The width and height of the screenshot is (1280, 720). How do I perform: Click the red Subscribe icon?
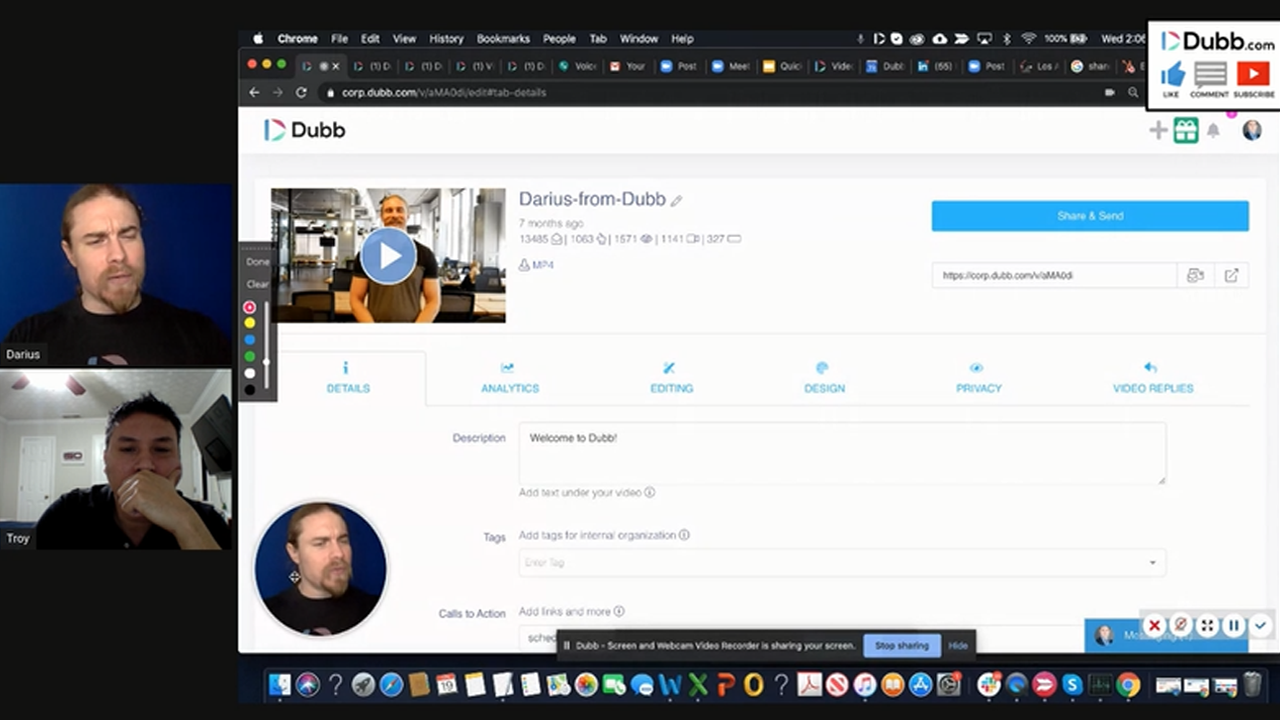[x=1253, y=75]
